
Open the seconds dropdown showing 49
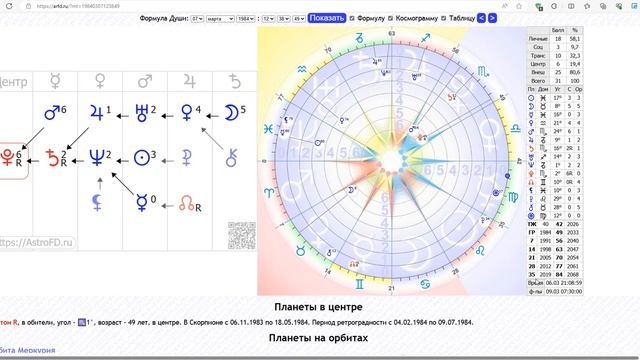pyautogui.click(x=299, y=19)
